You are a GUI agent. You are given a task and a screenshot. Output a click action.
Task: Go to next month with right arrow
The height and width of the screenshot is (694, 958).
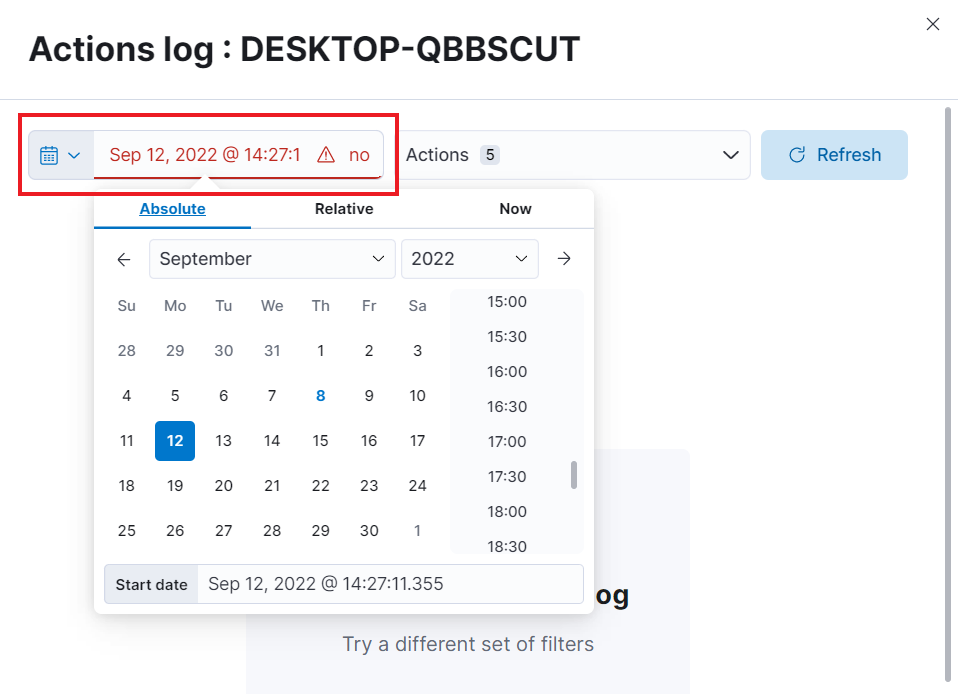tap(564, 258)
